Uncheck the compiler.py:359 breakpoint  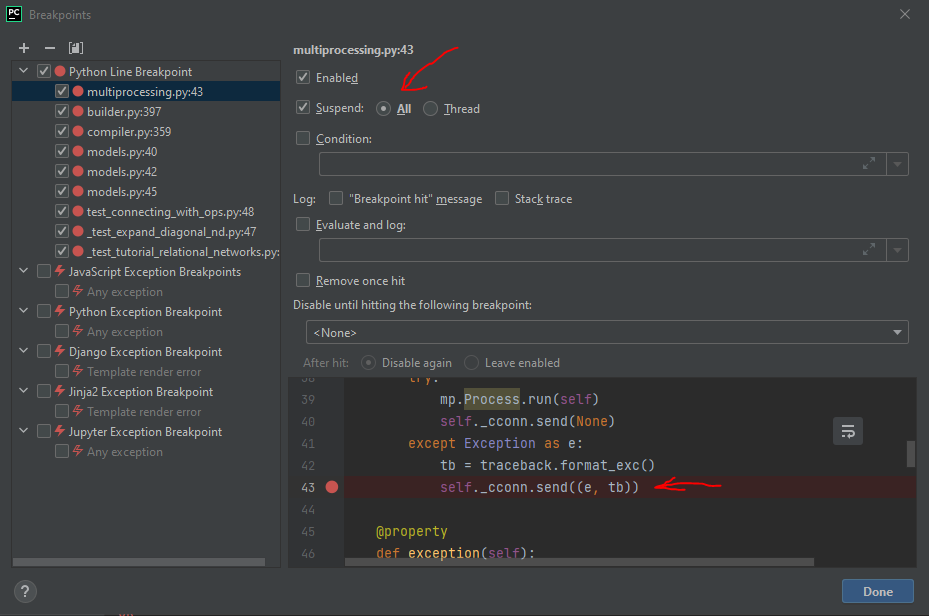tap(62, 131)
